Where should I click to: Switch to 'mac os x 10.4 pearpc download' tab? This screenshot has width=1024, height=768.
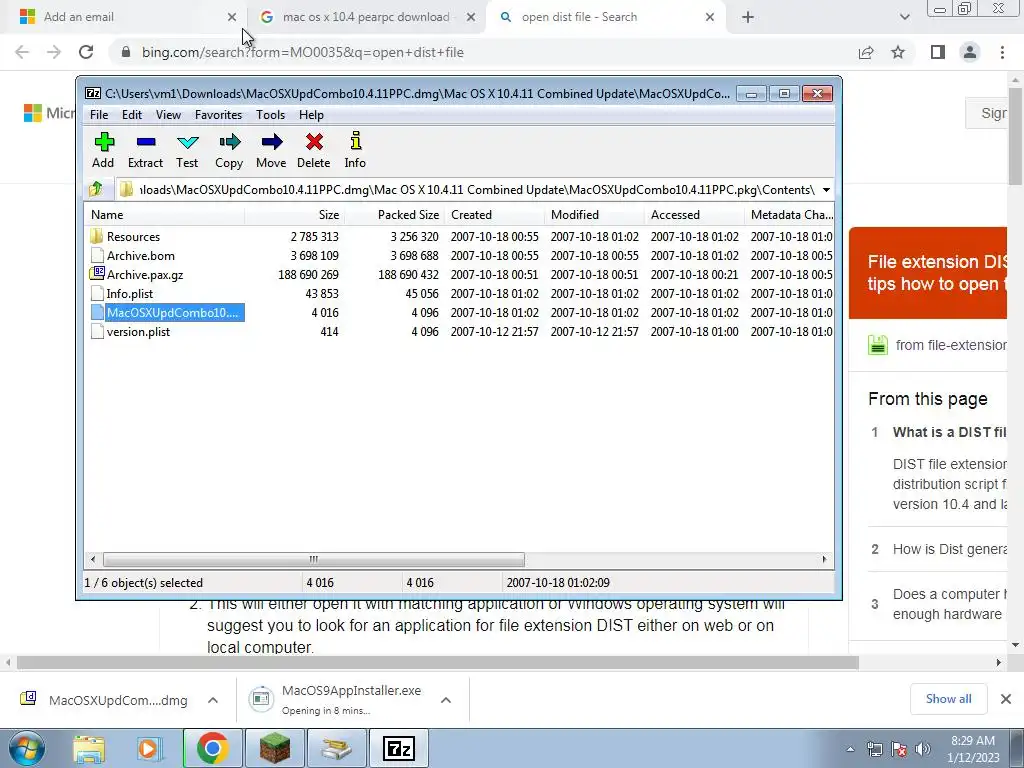(x=366, y=17)
